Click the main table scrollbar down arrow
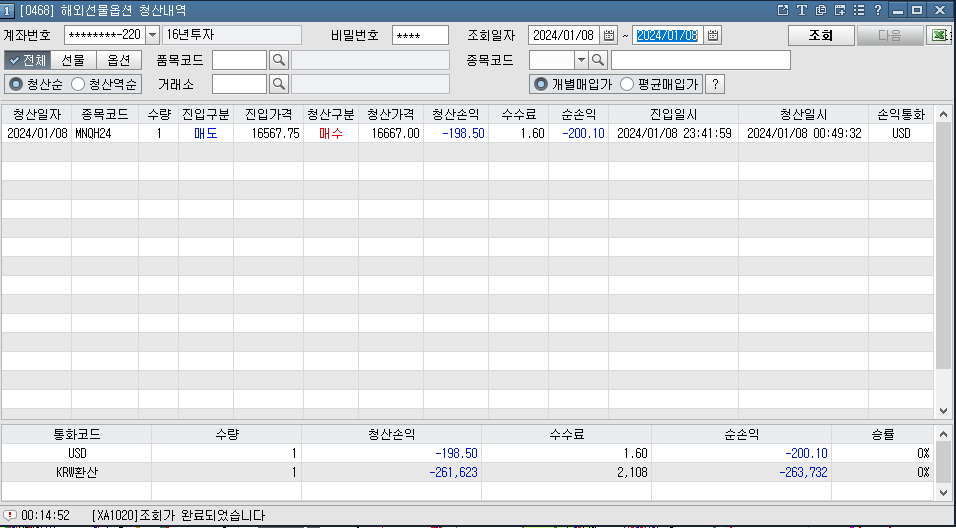Image resolution: width=956 pixels, height=528 pixels. [x=943, y=410]
